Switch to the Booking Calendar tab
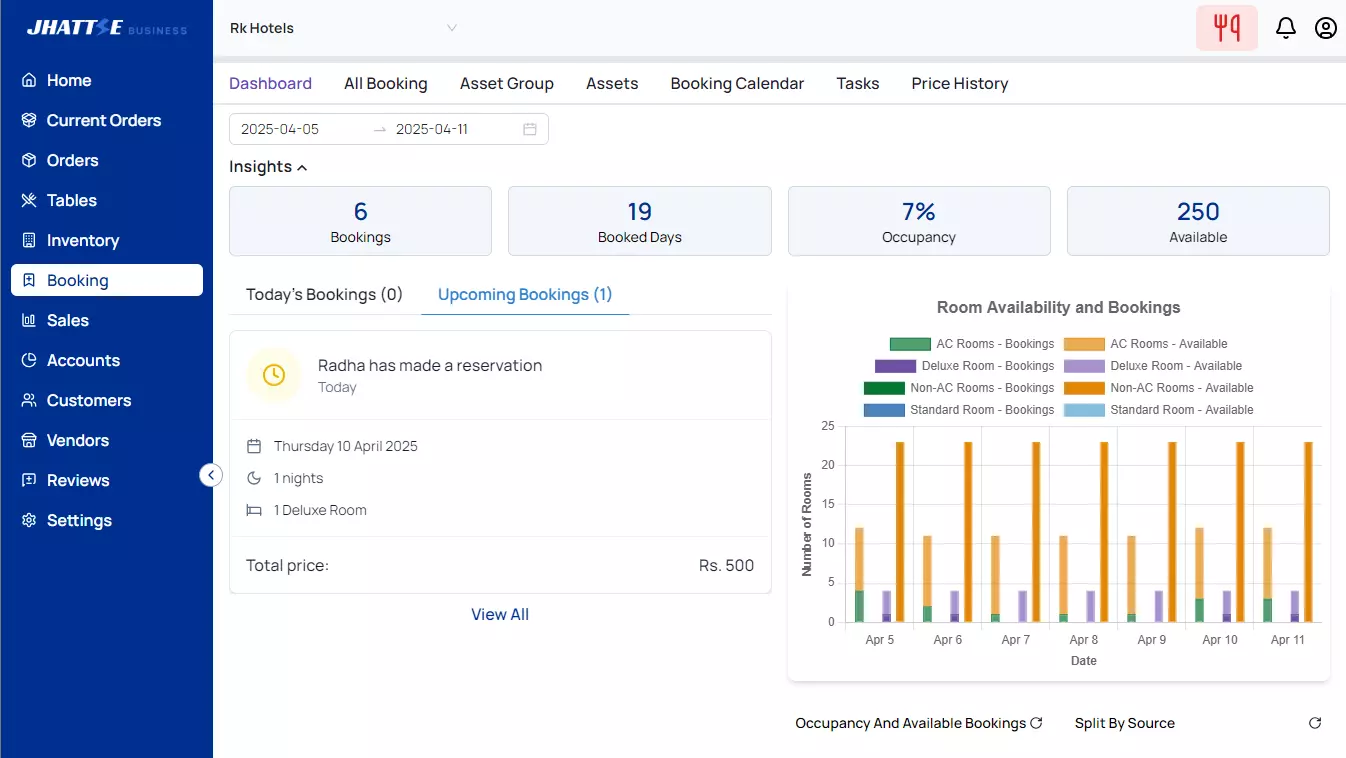 (x=737, y=83)
